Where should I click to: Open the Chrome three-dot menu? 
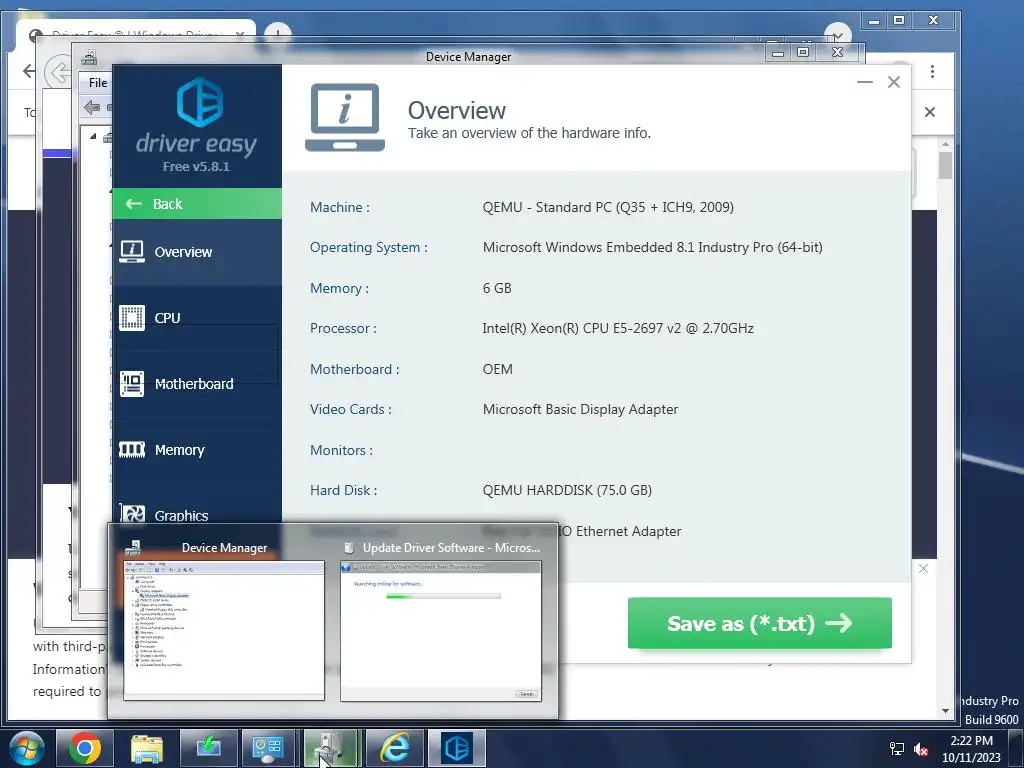[933, 71]
